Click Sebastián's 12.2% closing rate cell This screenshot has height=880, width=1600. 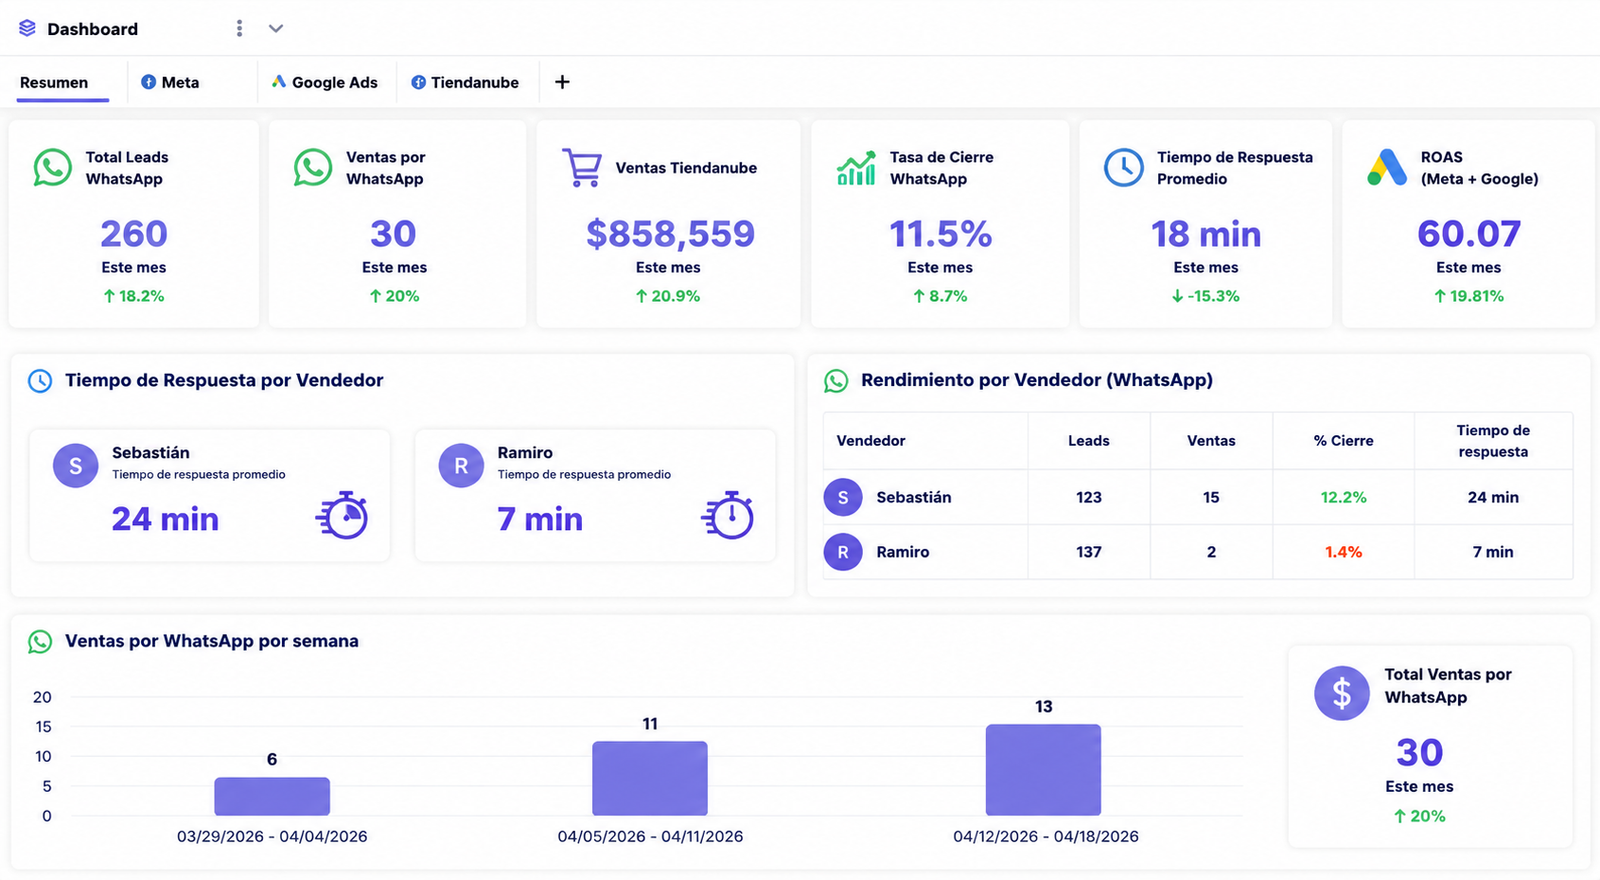tap(1344, 497)
